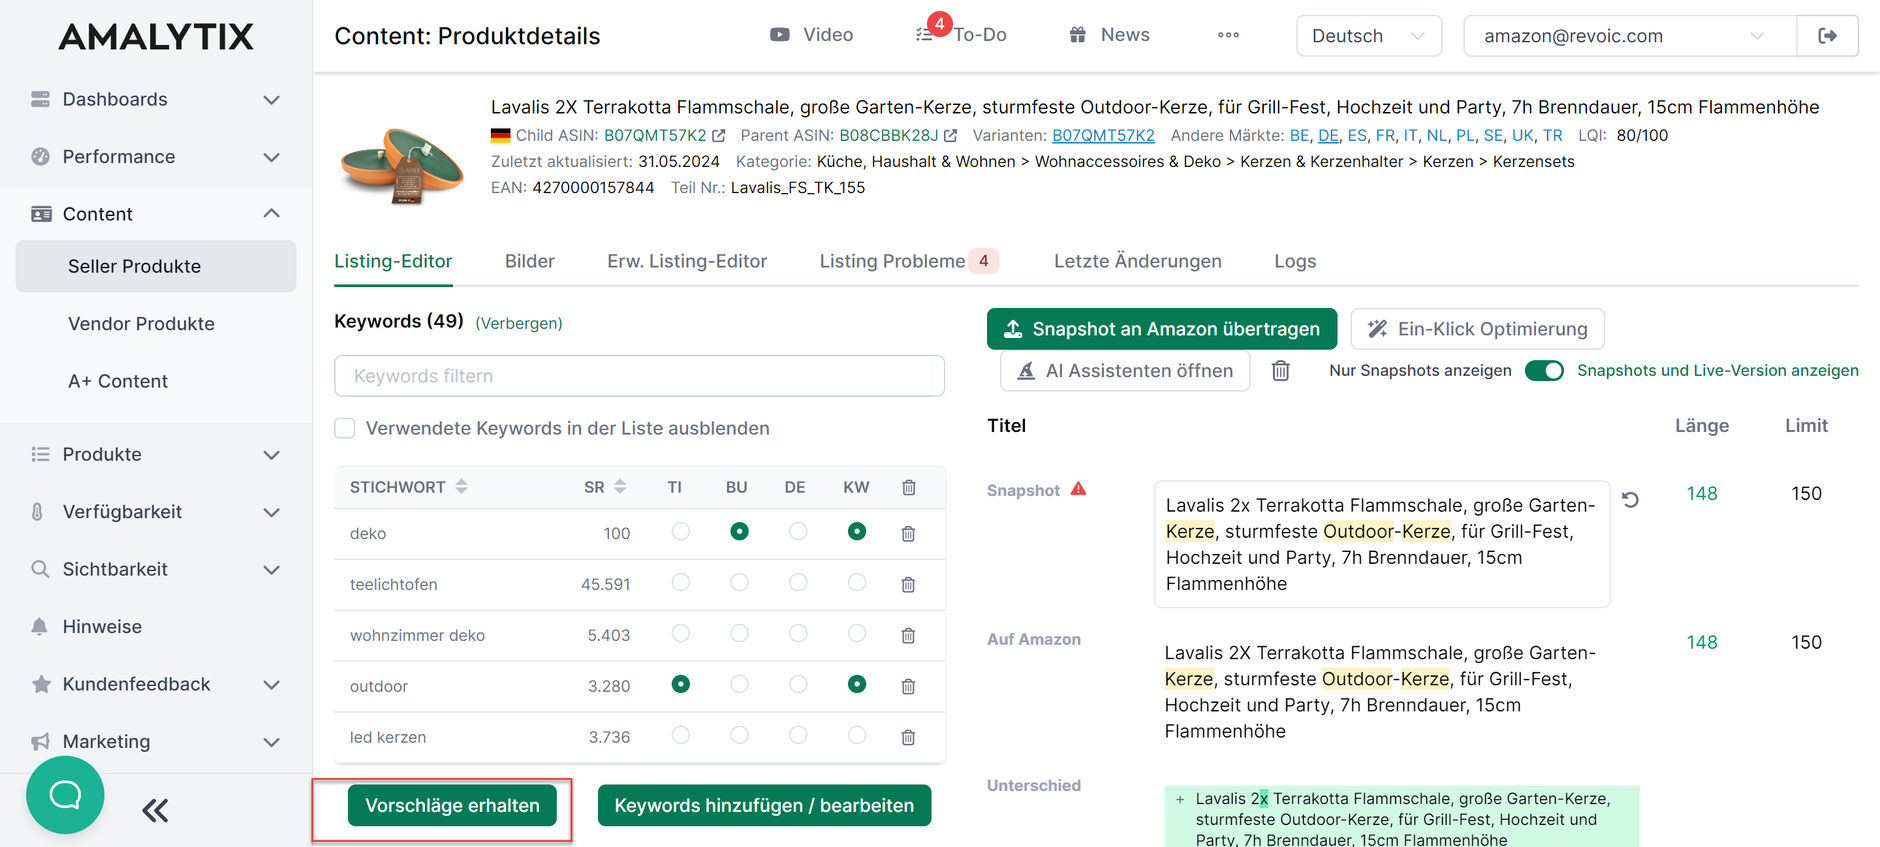1880x847 pixels.
Task: Click the Flammschale product thumbnail
Action: click(x=402, y=165)
